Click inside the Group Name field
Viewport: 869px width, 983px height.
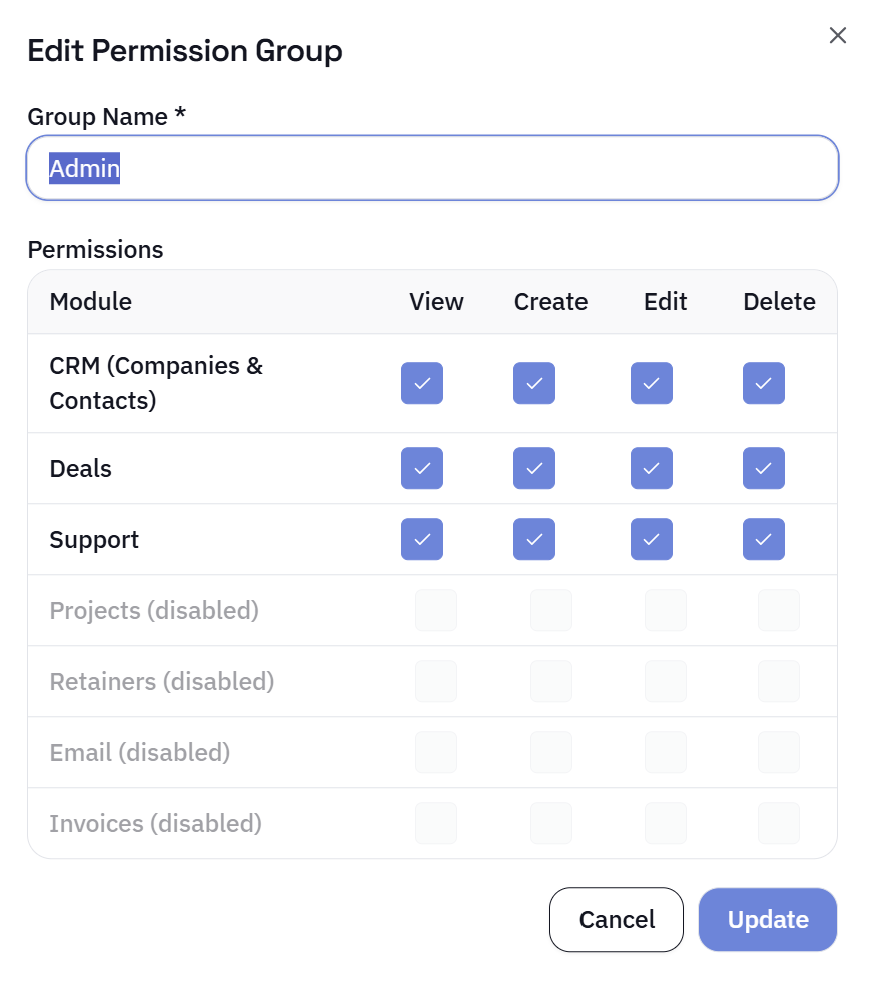click(431, 168)
